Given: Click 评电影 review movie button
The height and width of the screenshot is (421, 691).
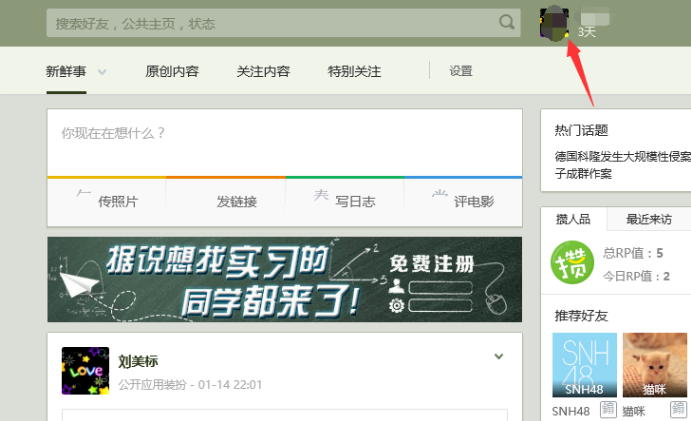Looking at the screenshot, I should (463, 202).
